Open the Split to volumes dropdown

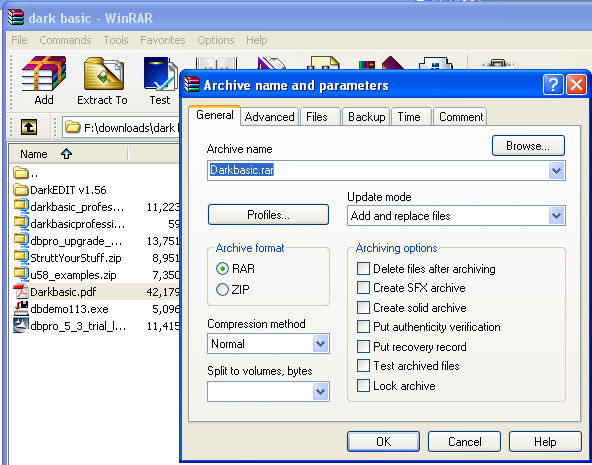click(320, 391)
